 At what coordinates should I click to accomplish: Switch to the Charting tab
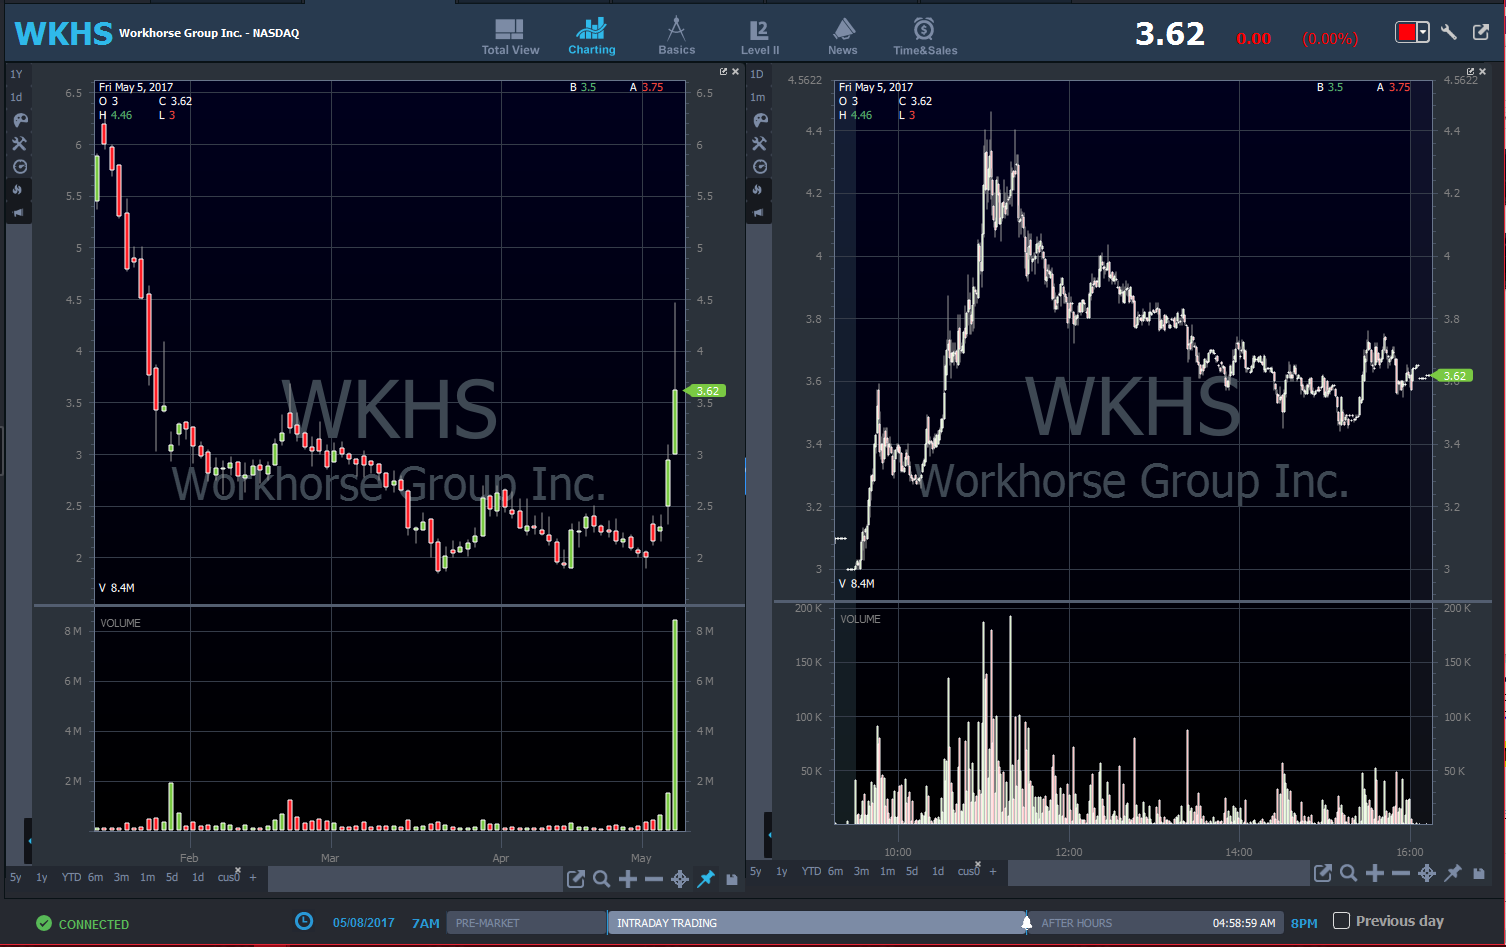pos(592,37)
